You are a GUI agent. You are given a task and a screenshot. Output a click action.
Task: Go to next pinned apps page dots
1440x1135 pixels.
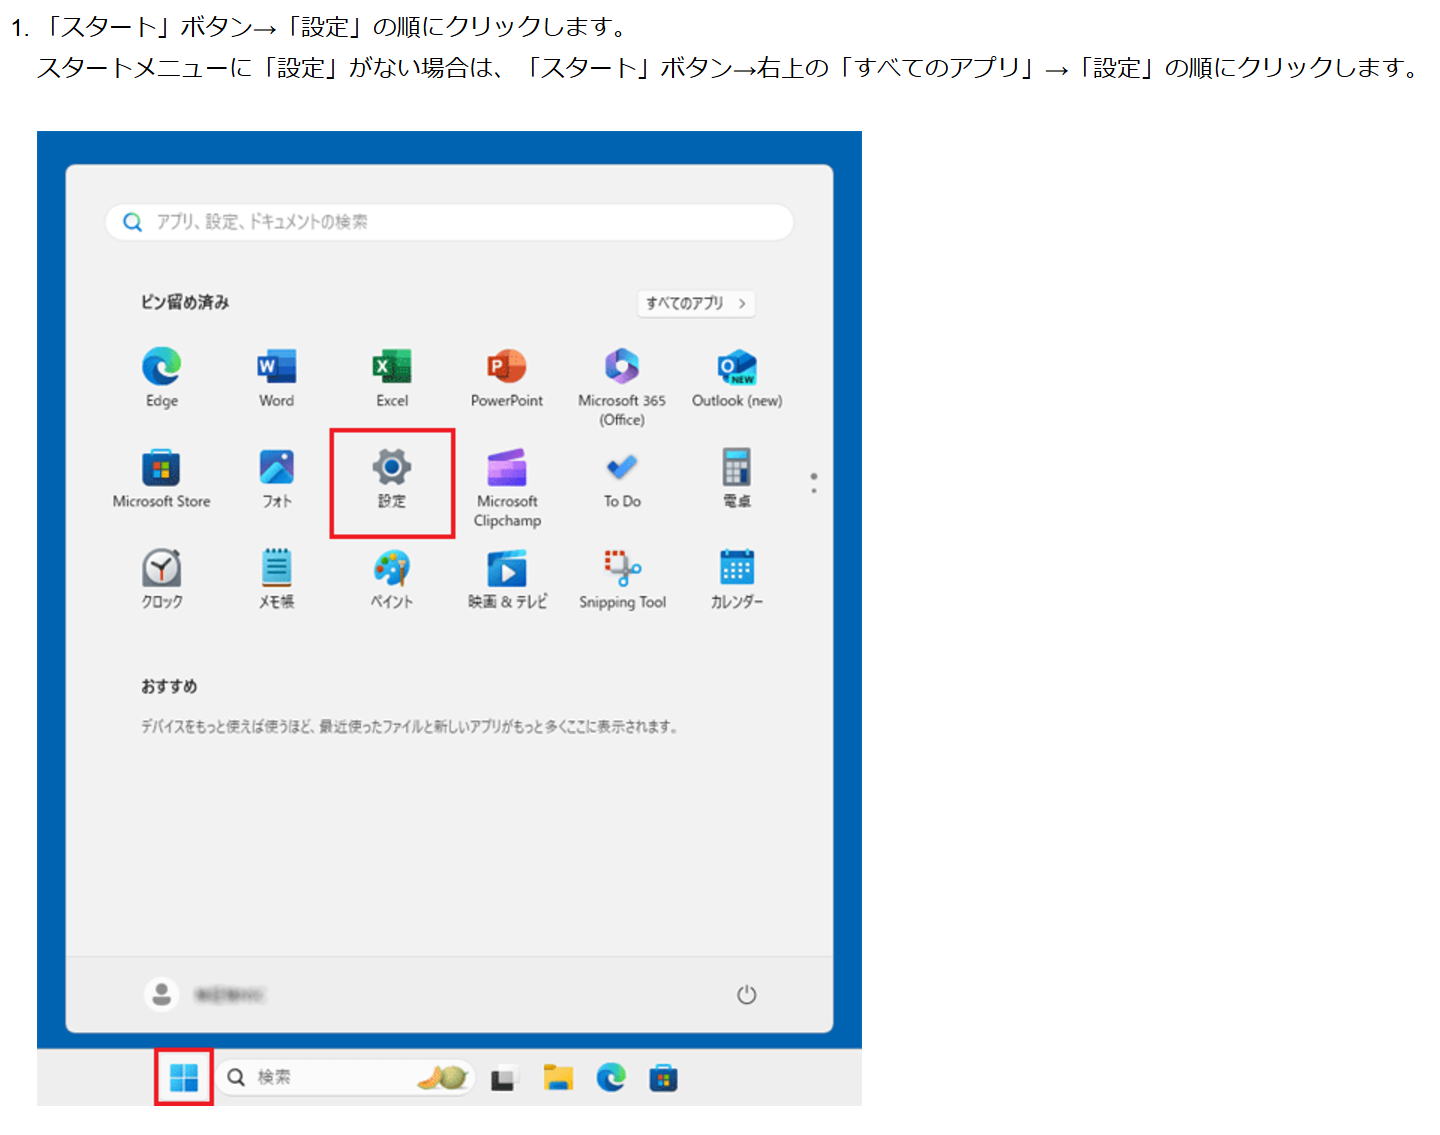coord(814,483)
